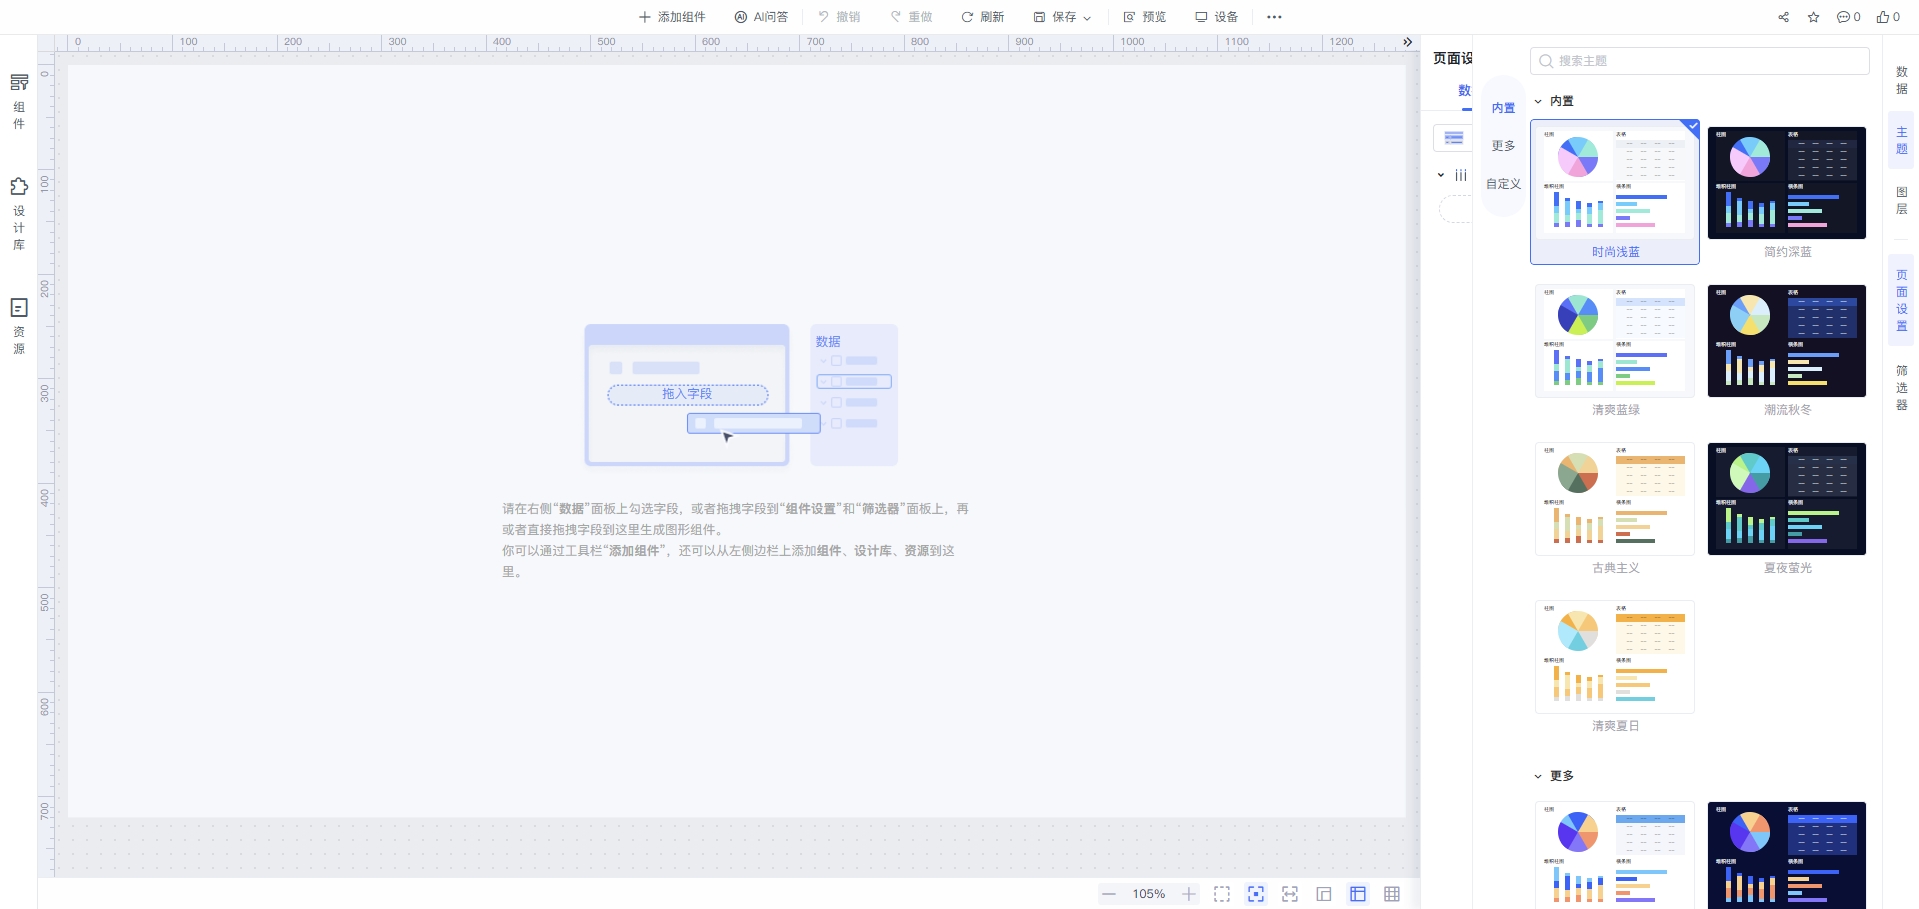
Task: Refresh the dashboard with 刷新
Action: pyautogui.click(x=983, y=17)
